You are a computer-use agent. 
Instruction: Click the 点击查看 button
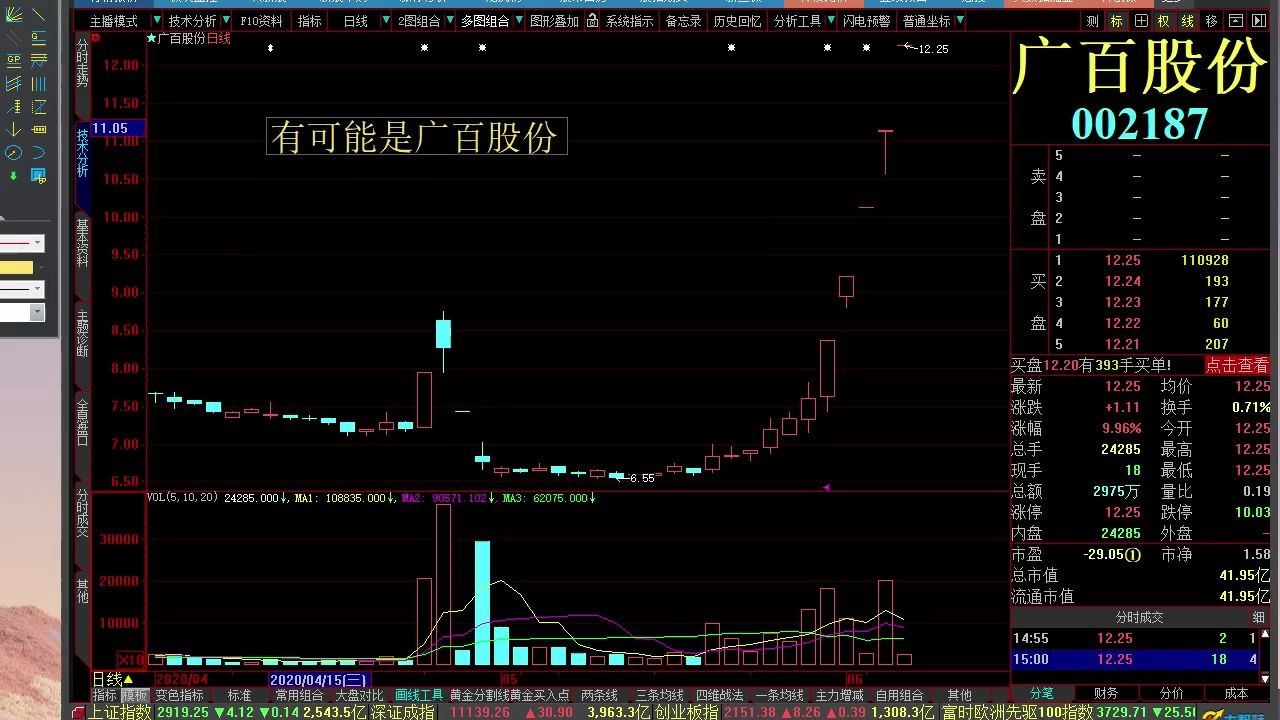click(1237, 365)
